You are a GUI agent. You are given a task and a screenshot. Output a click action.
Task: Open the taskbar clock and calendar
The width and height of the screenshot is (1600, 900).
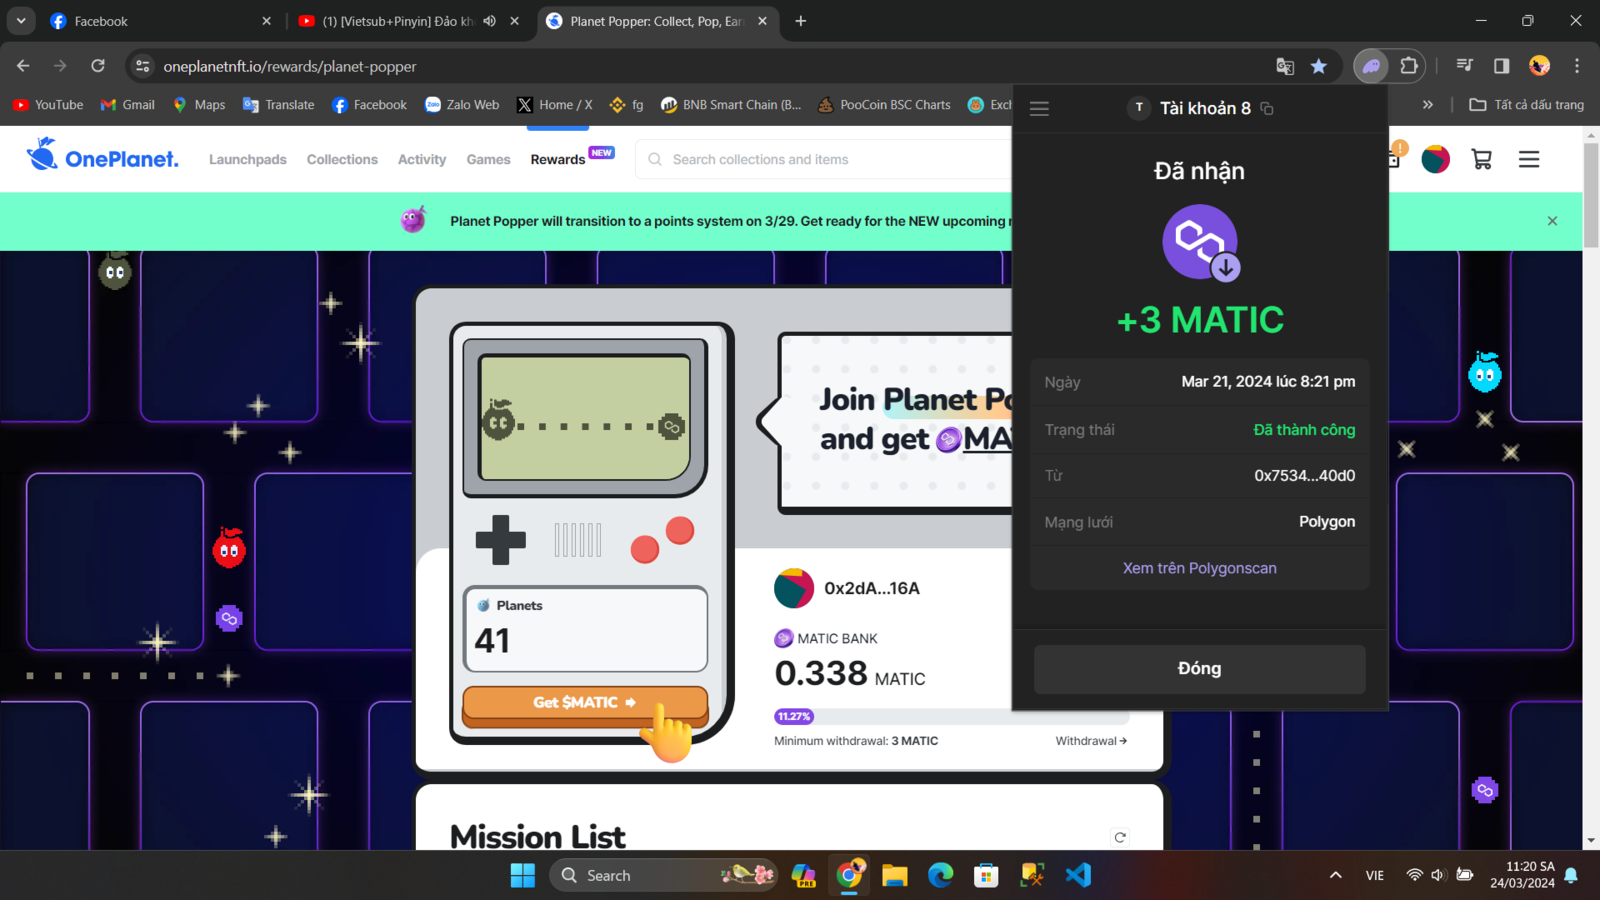[1523, 875]
